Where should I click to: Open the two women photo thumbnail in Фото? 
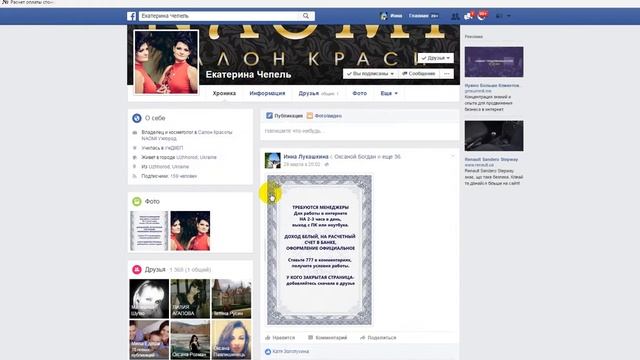point(190,231)
